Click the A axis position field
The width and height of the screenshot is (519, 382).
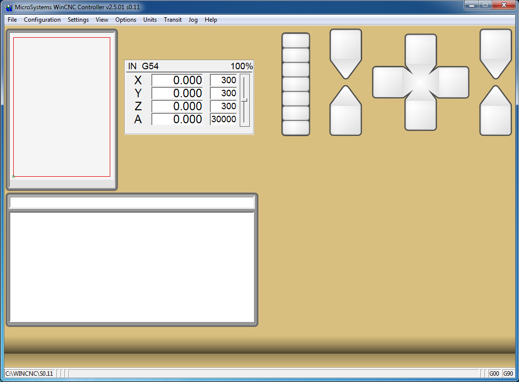[x=177, y=119]
